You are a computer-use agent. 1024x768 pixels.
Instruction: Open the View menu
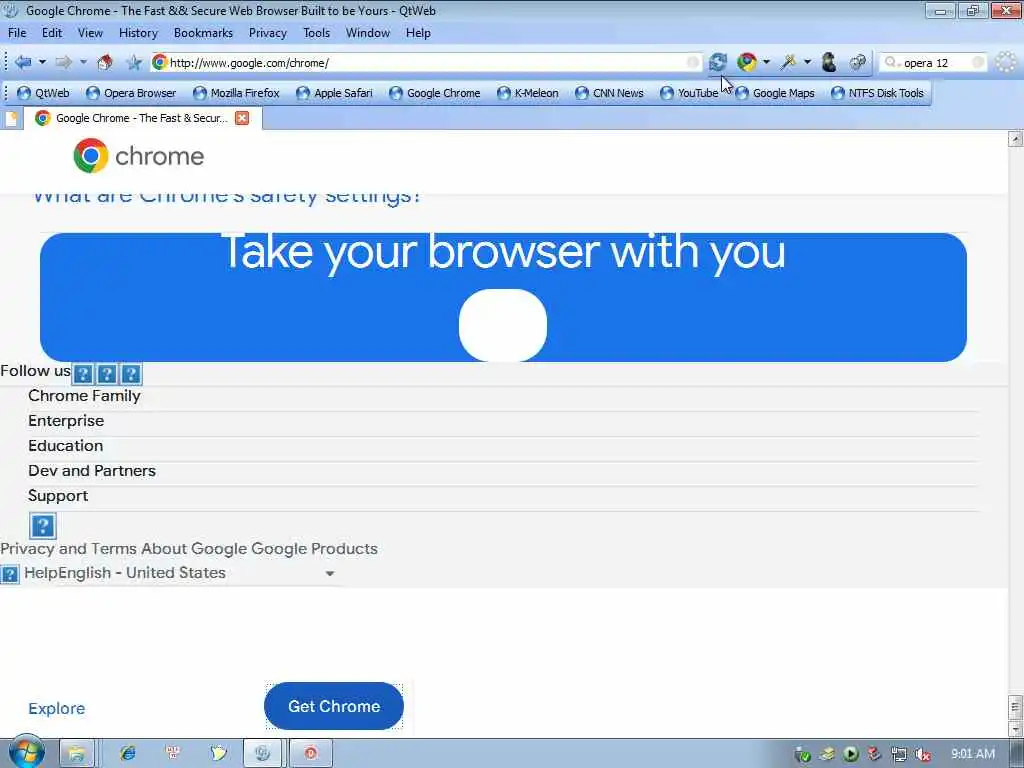click(90, 33)
